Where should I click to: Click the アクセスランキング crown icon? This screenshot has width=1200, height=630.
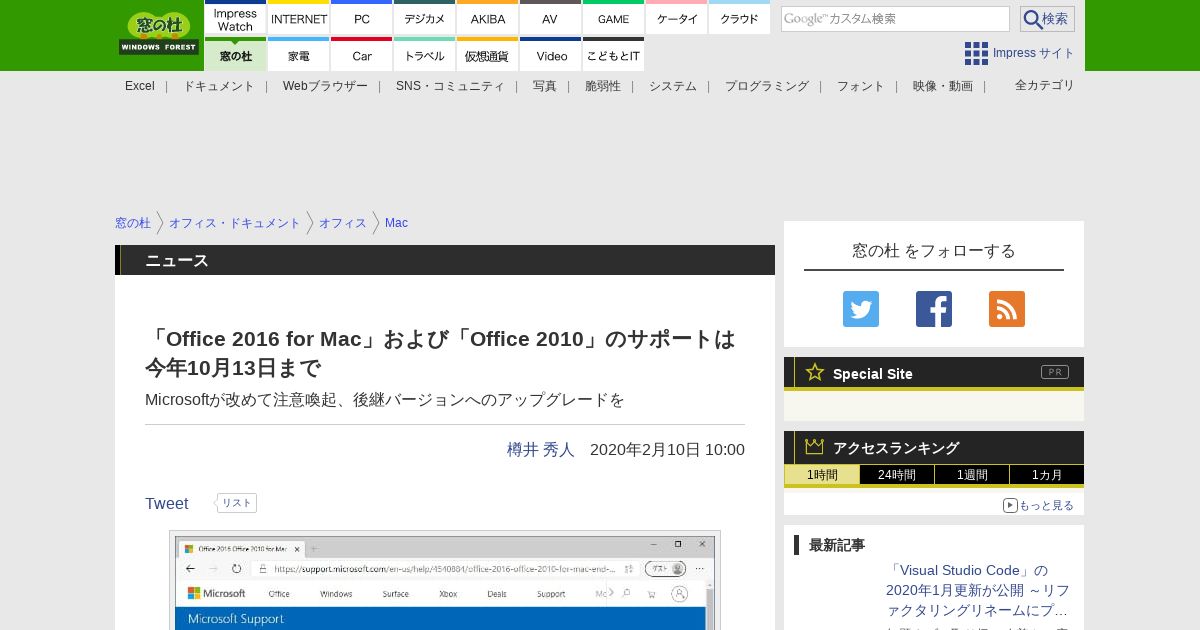(815, 447)
